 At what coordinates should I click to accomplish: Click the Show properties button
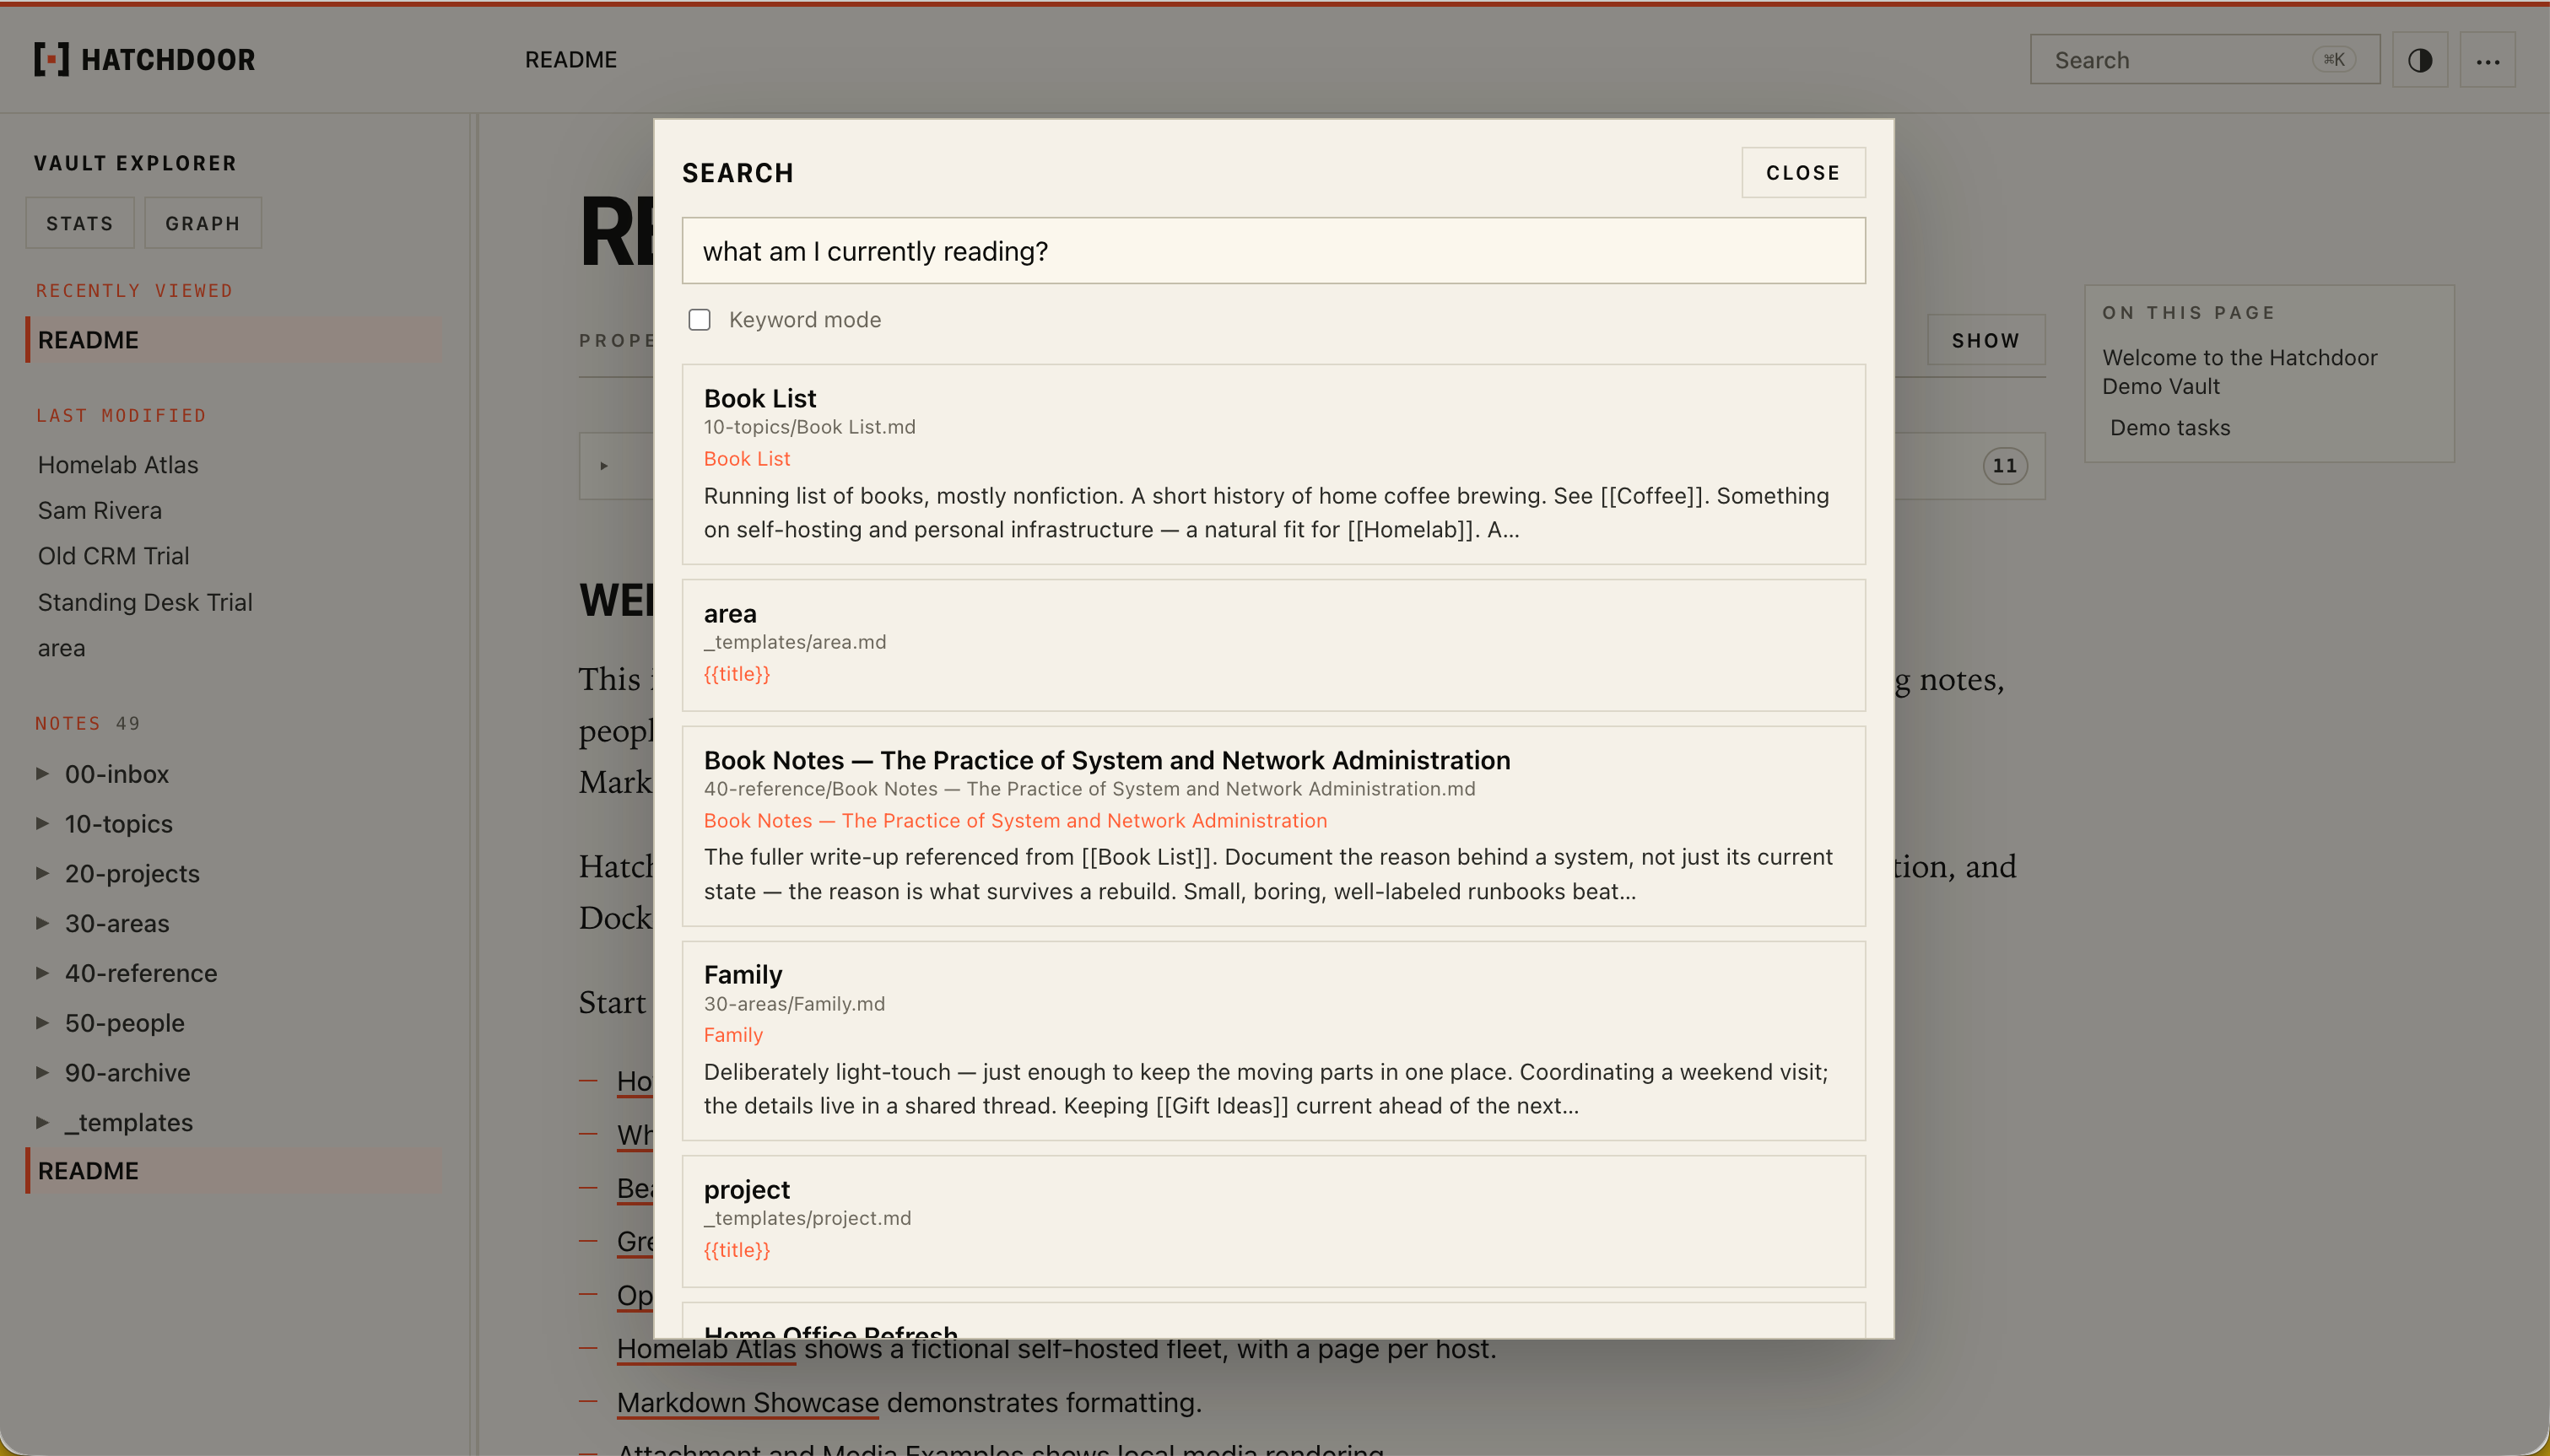1985,340
